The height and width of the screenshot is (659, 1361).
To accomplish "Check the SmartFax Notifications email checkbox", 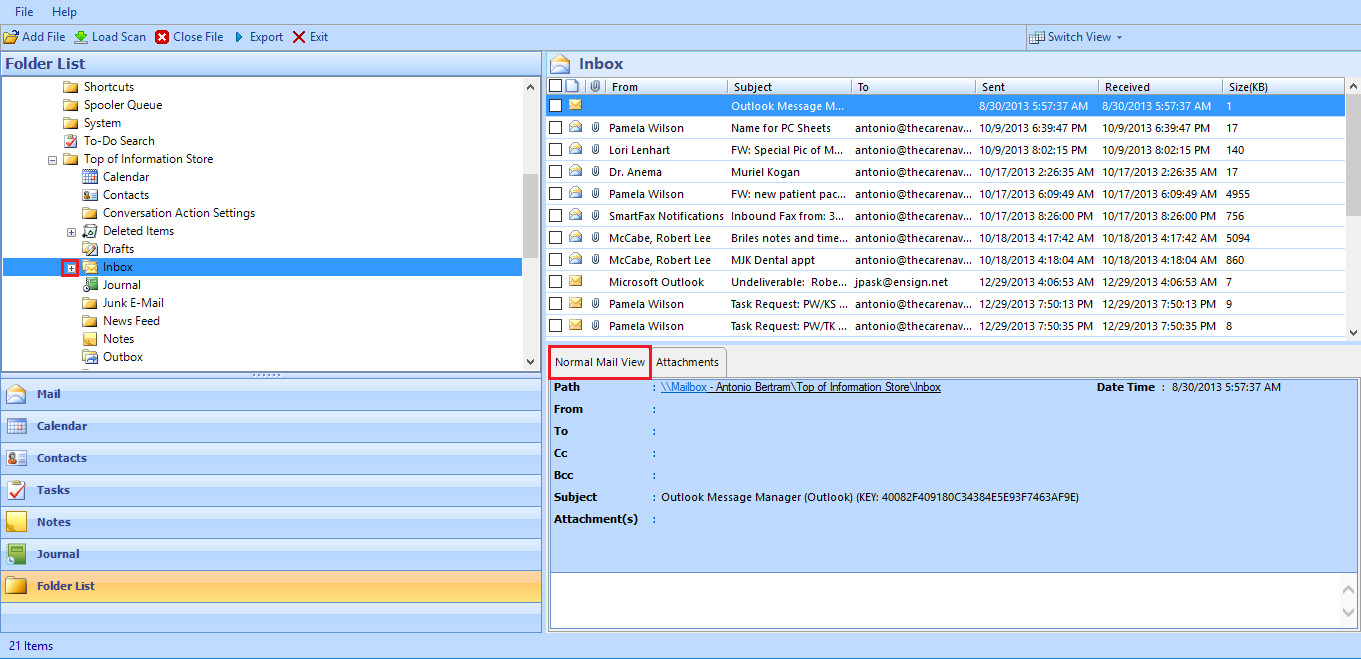I will click(x=556, y=216).
